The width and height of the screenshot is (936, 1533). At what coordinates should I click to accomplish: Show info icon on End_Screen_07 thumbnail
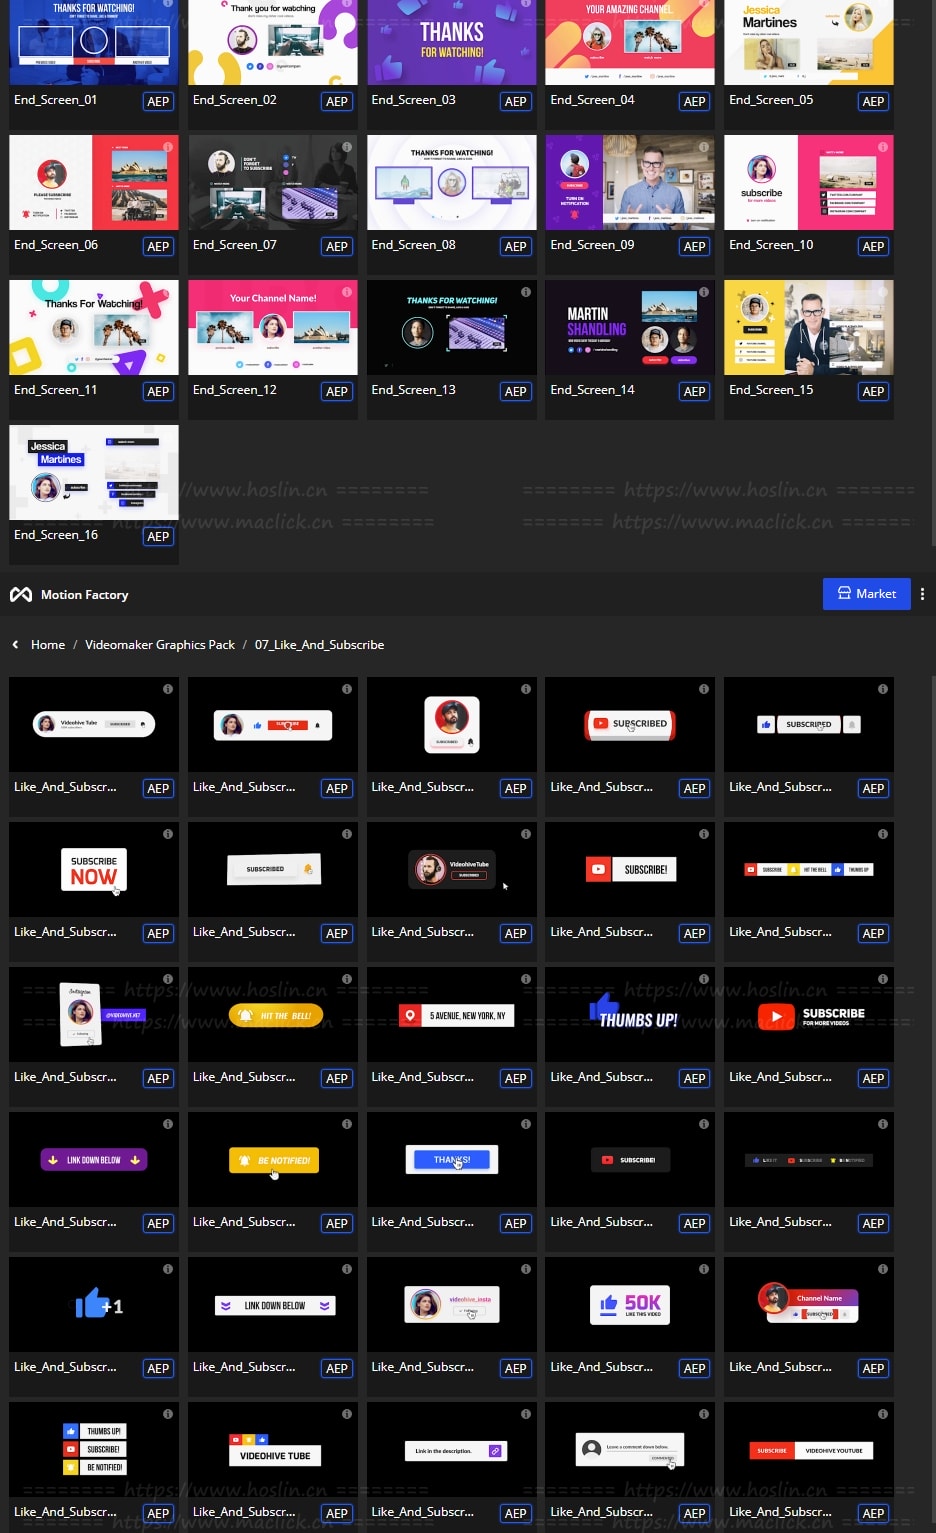point(347,146)
